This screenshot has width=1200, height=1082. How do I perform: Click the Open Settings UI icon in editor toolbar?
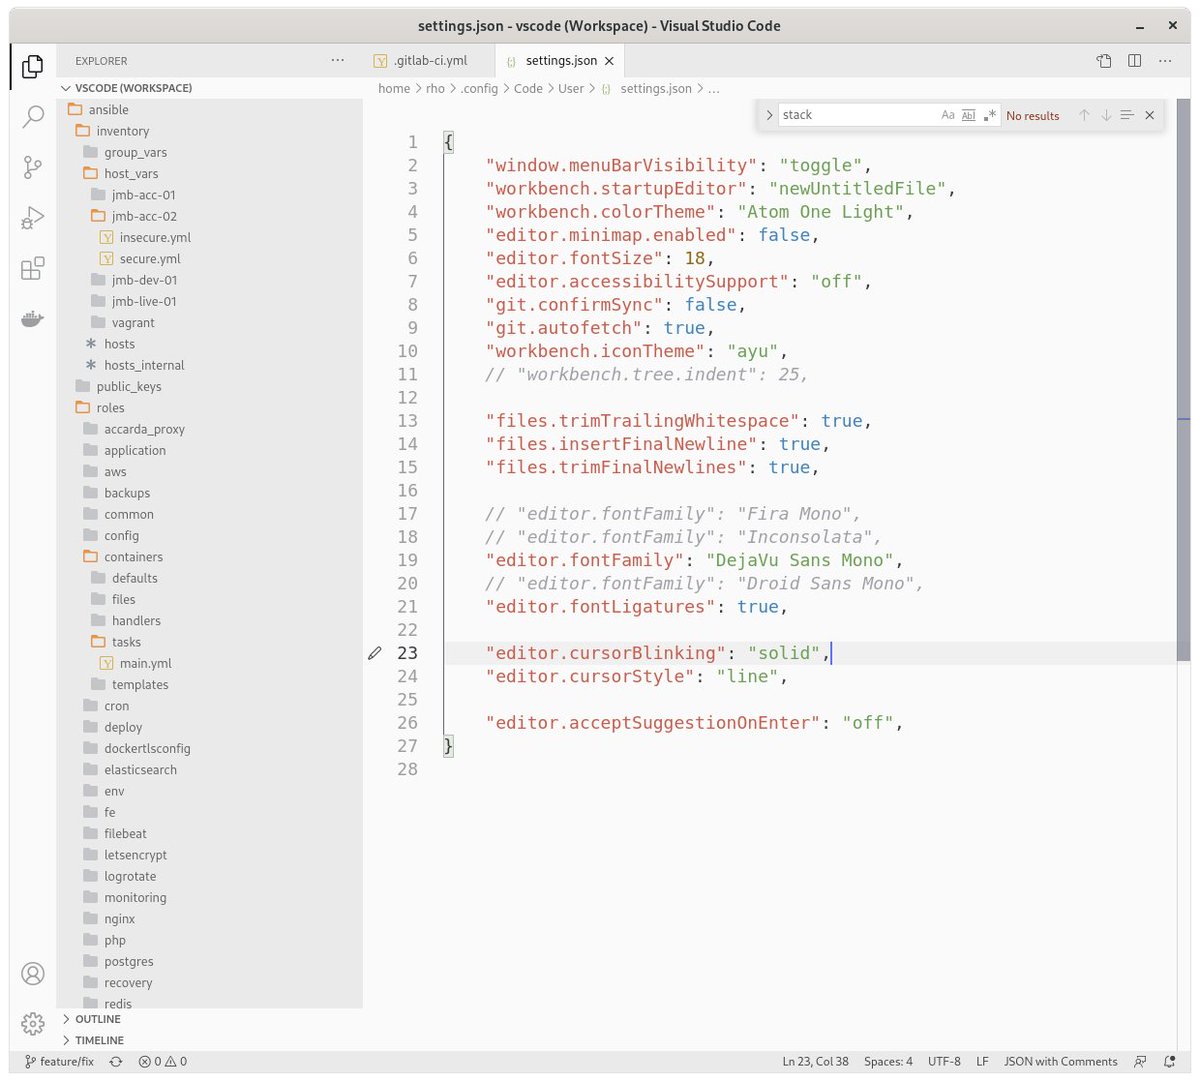click(1104, 61)
